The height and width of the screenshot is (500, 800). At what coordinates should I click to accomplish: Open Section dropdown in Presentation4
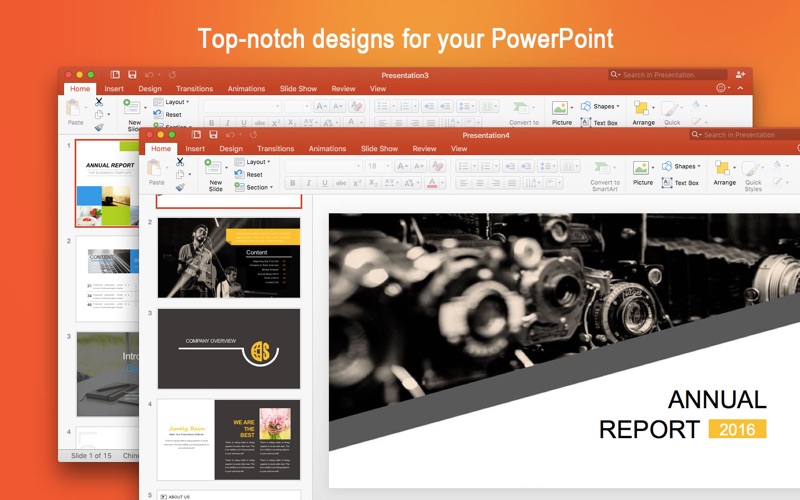pyautogui.click(x=254, y=187)
